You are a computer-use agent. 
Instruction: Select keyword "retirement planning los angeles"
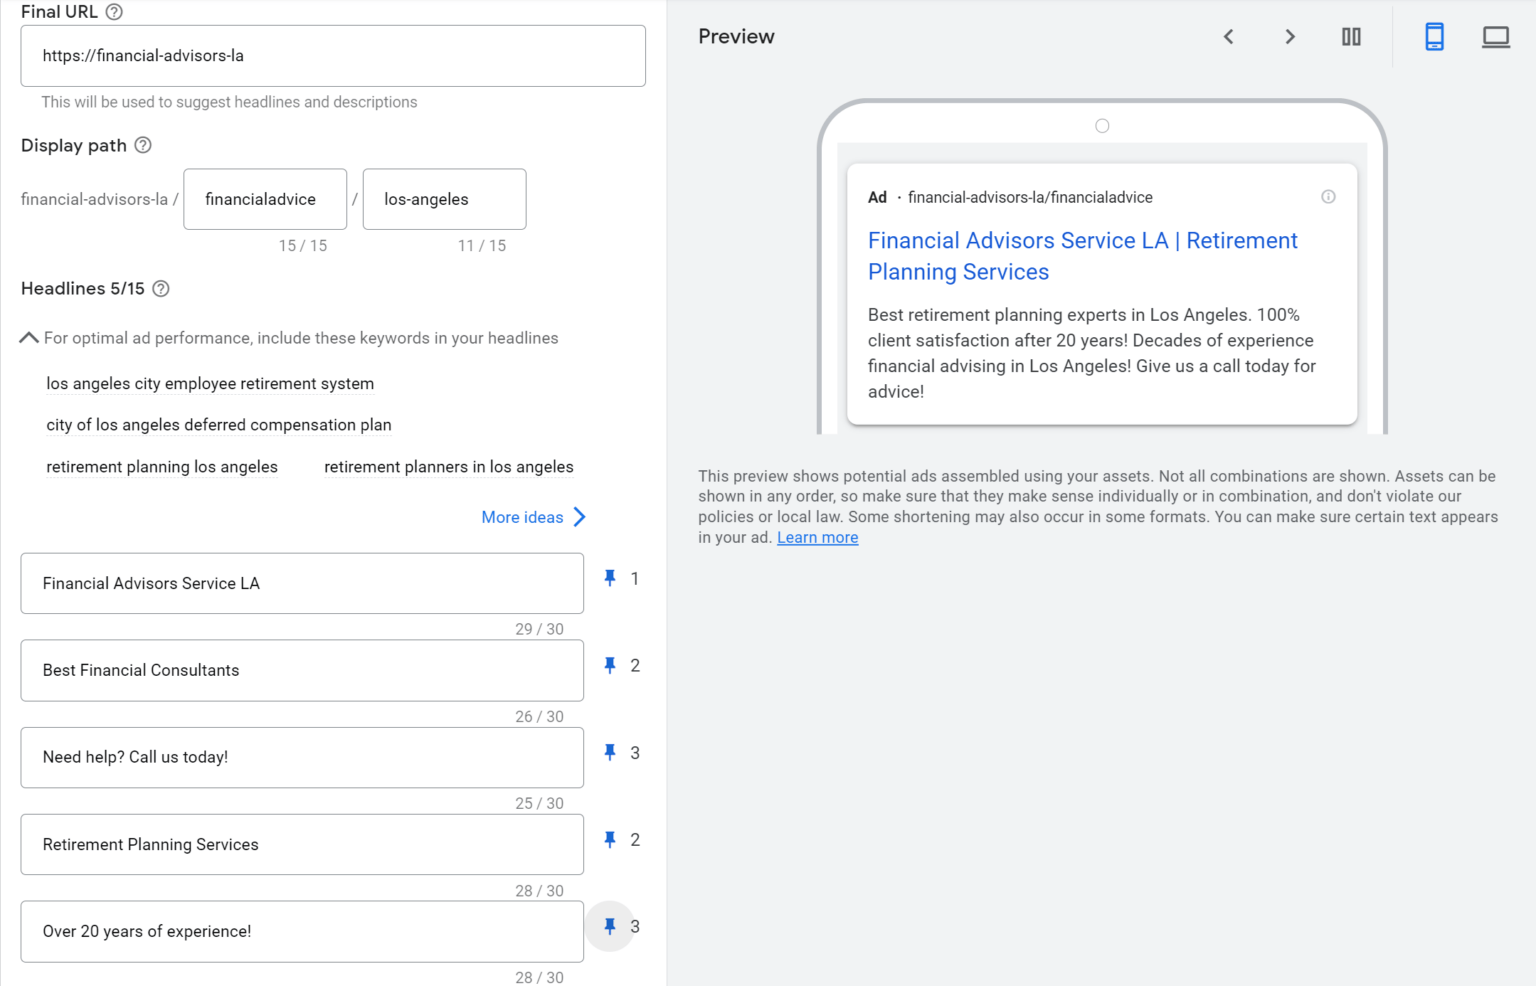pos(162,466)
